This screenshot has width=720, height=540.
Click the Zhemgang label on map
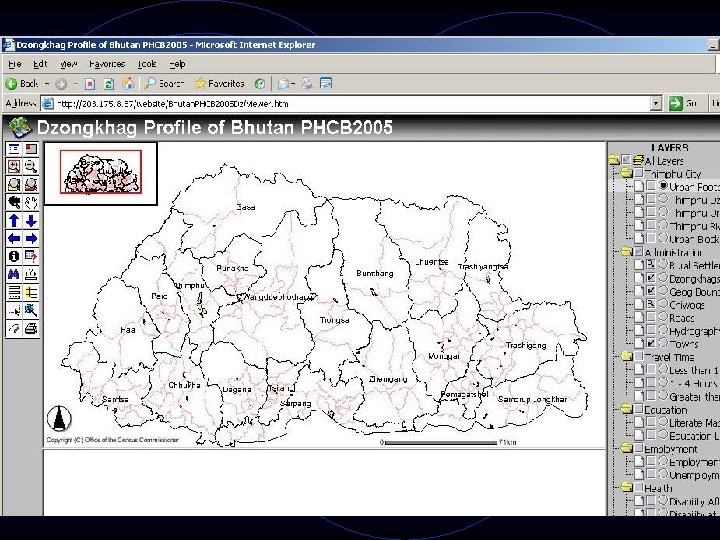[x=388, y=379]
